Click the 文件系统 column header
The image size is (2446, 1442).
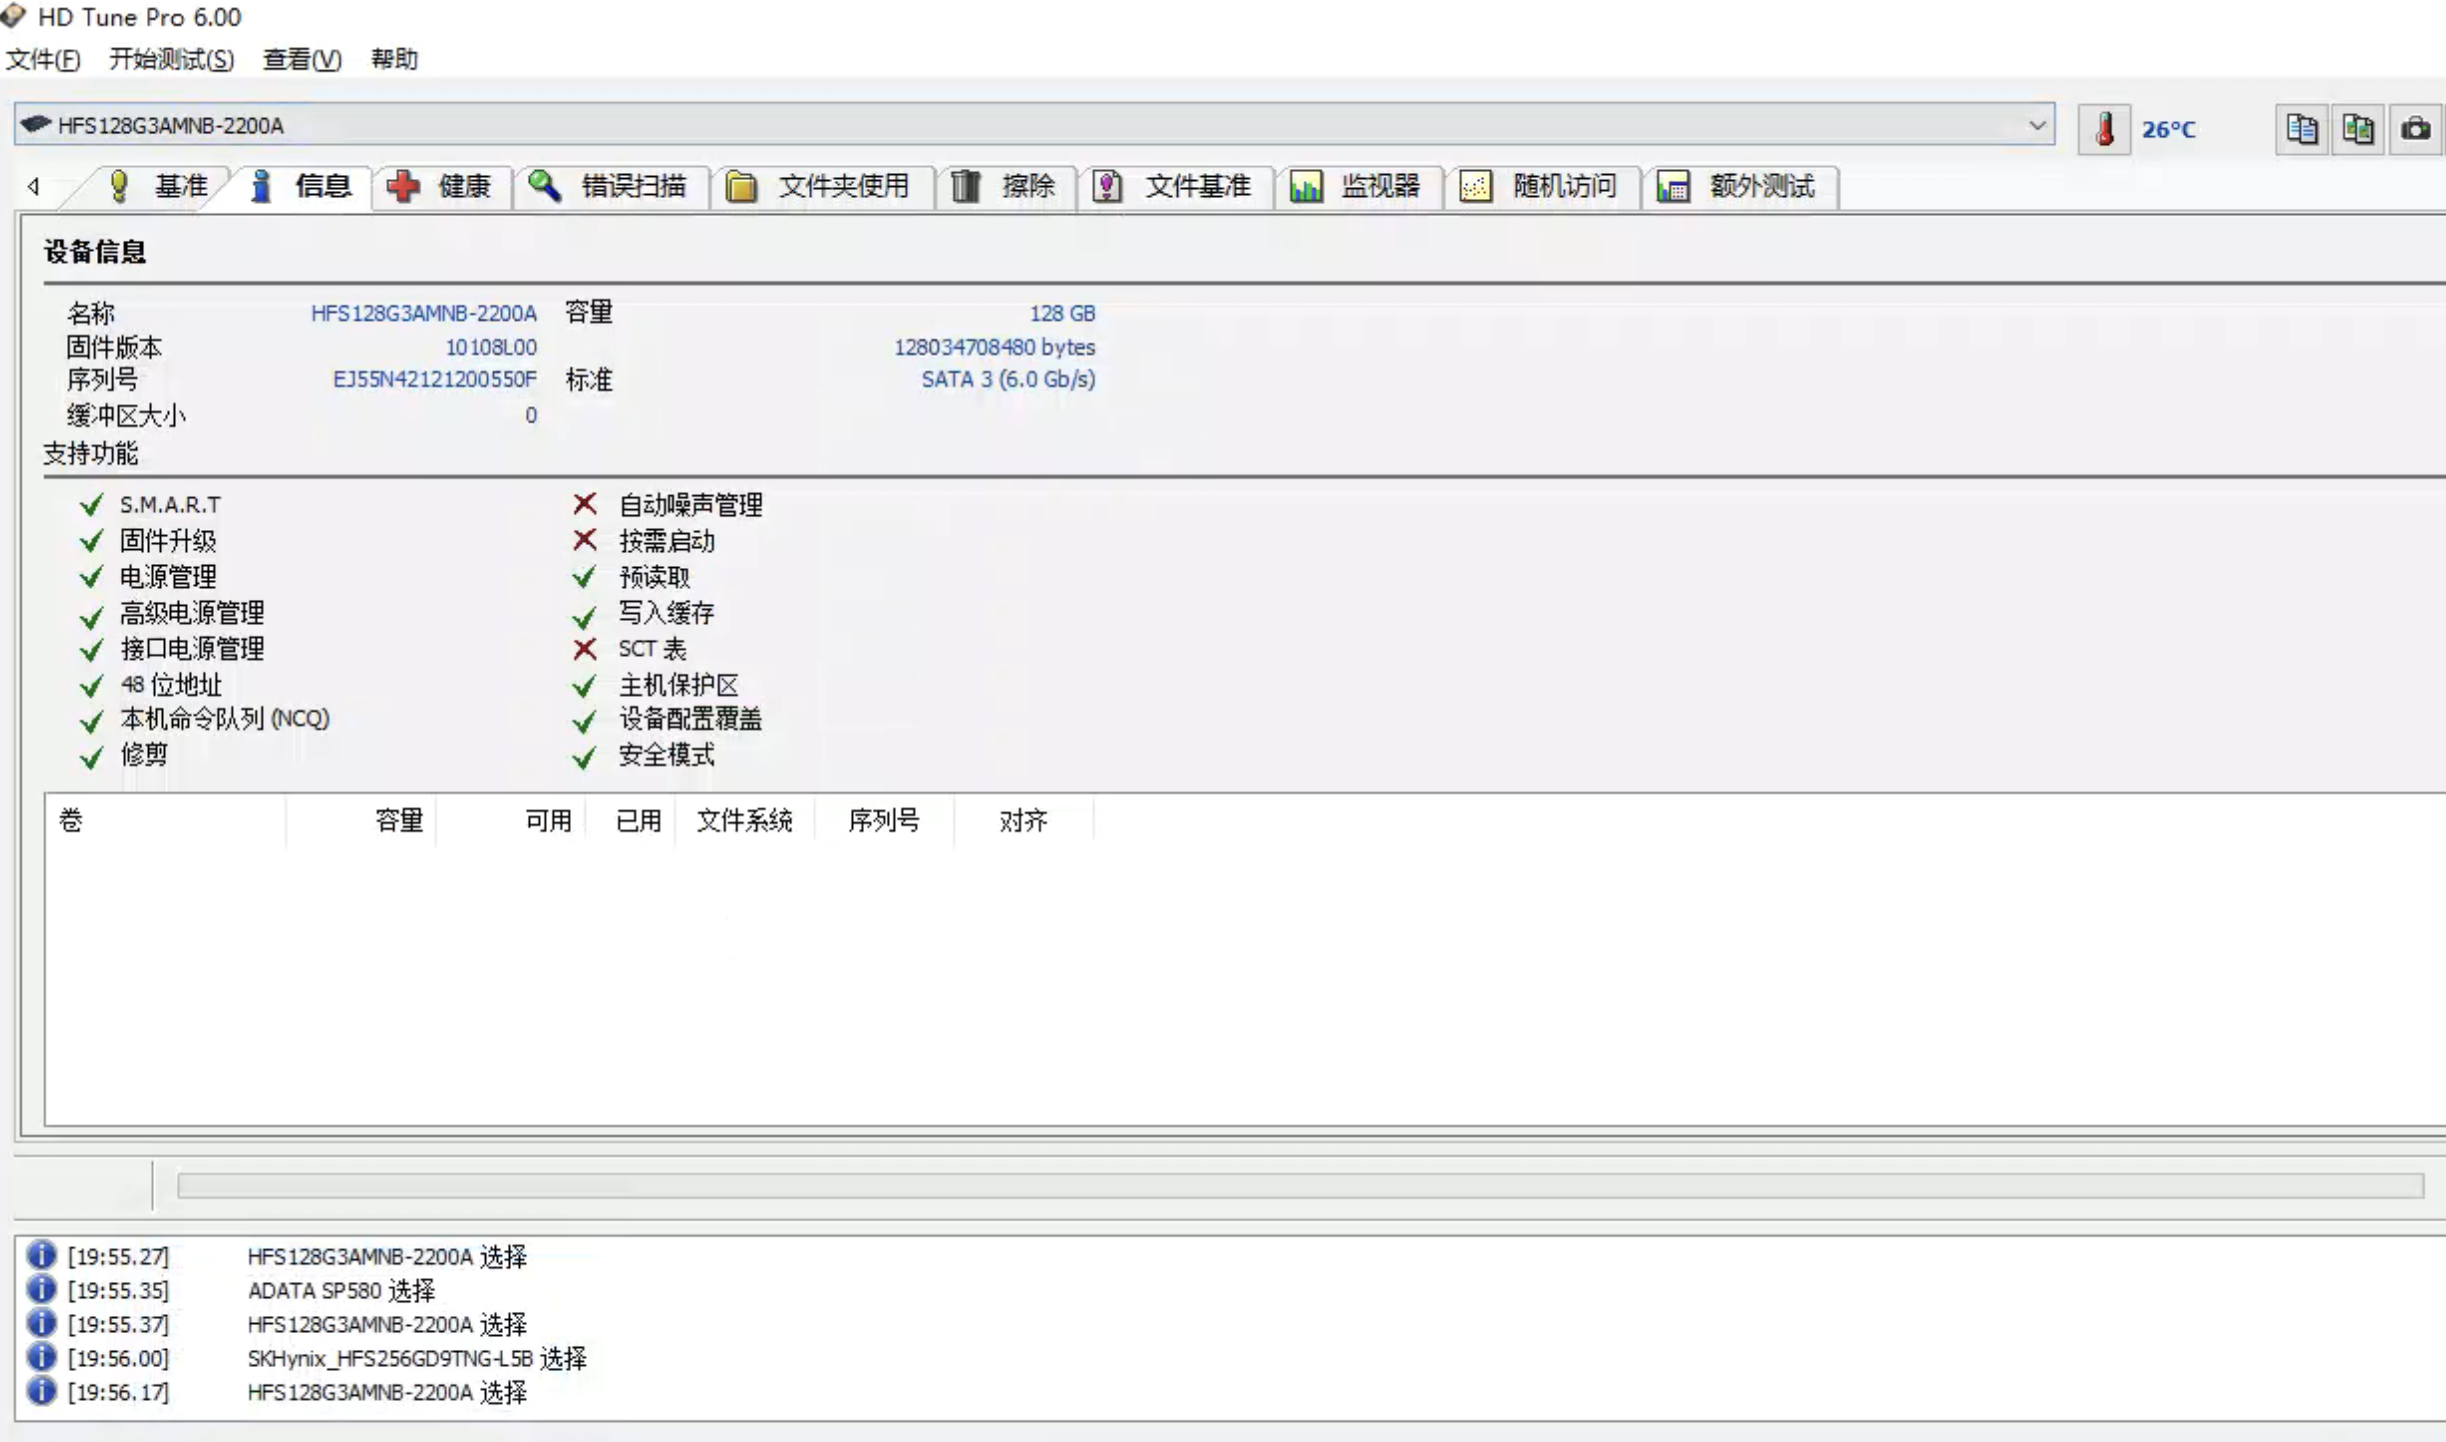[x=744, y=821]
